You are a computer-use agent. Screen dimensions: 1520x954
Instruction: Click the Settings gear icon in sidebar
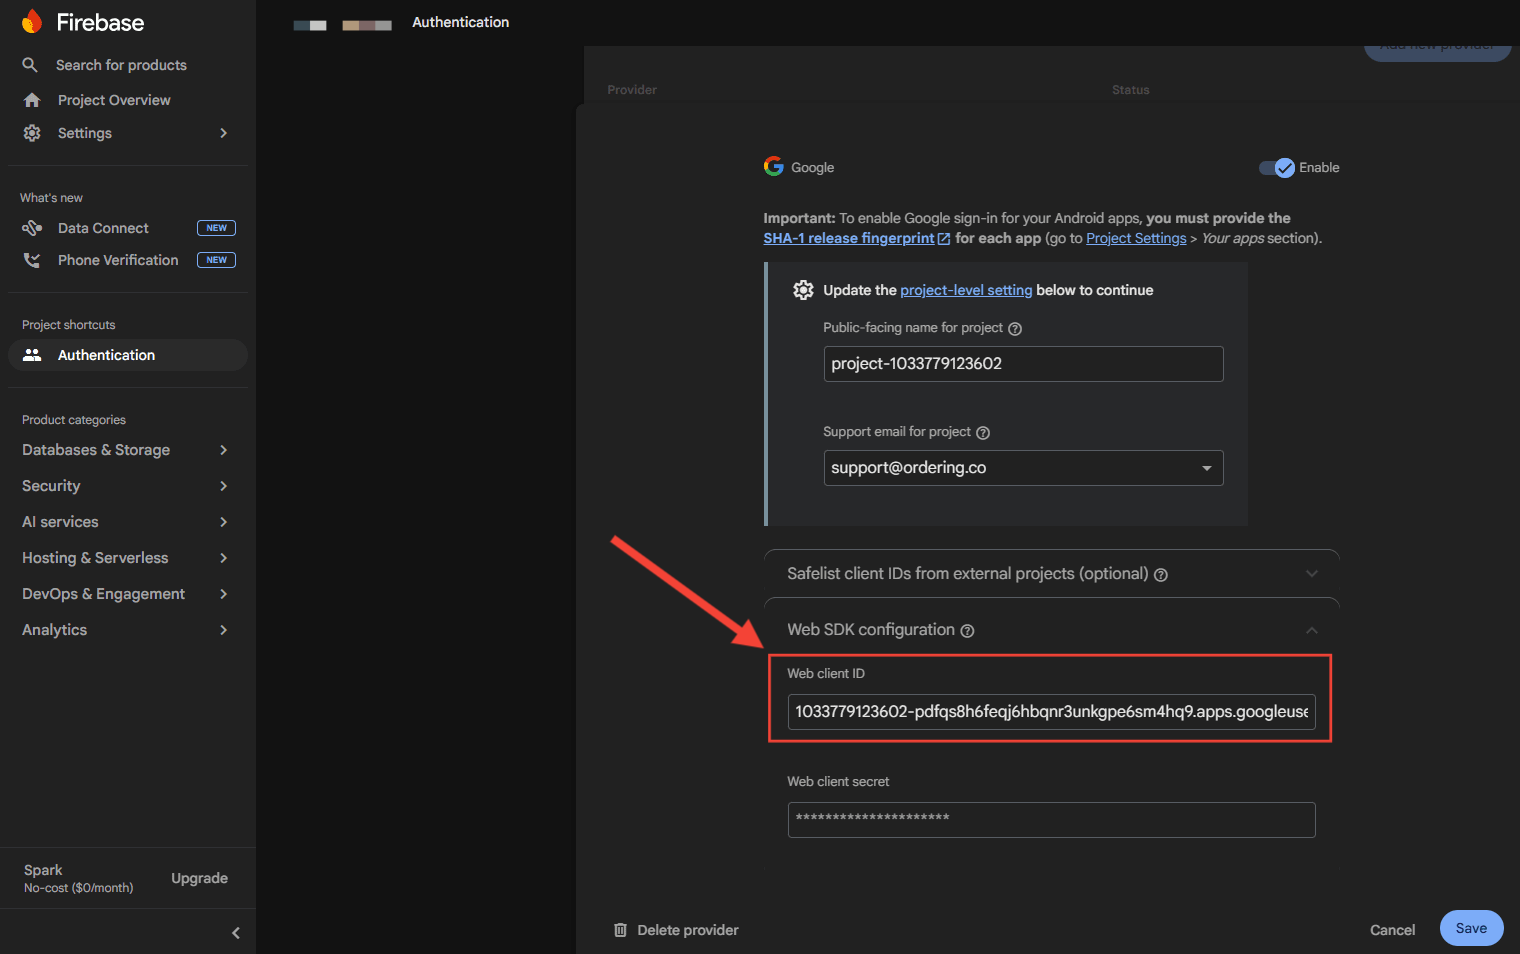click(x=32, y=133)
